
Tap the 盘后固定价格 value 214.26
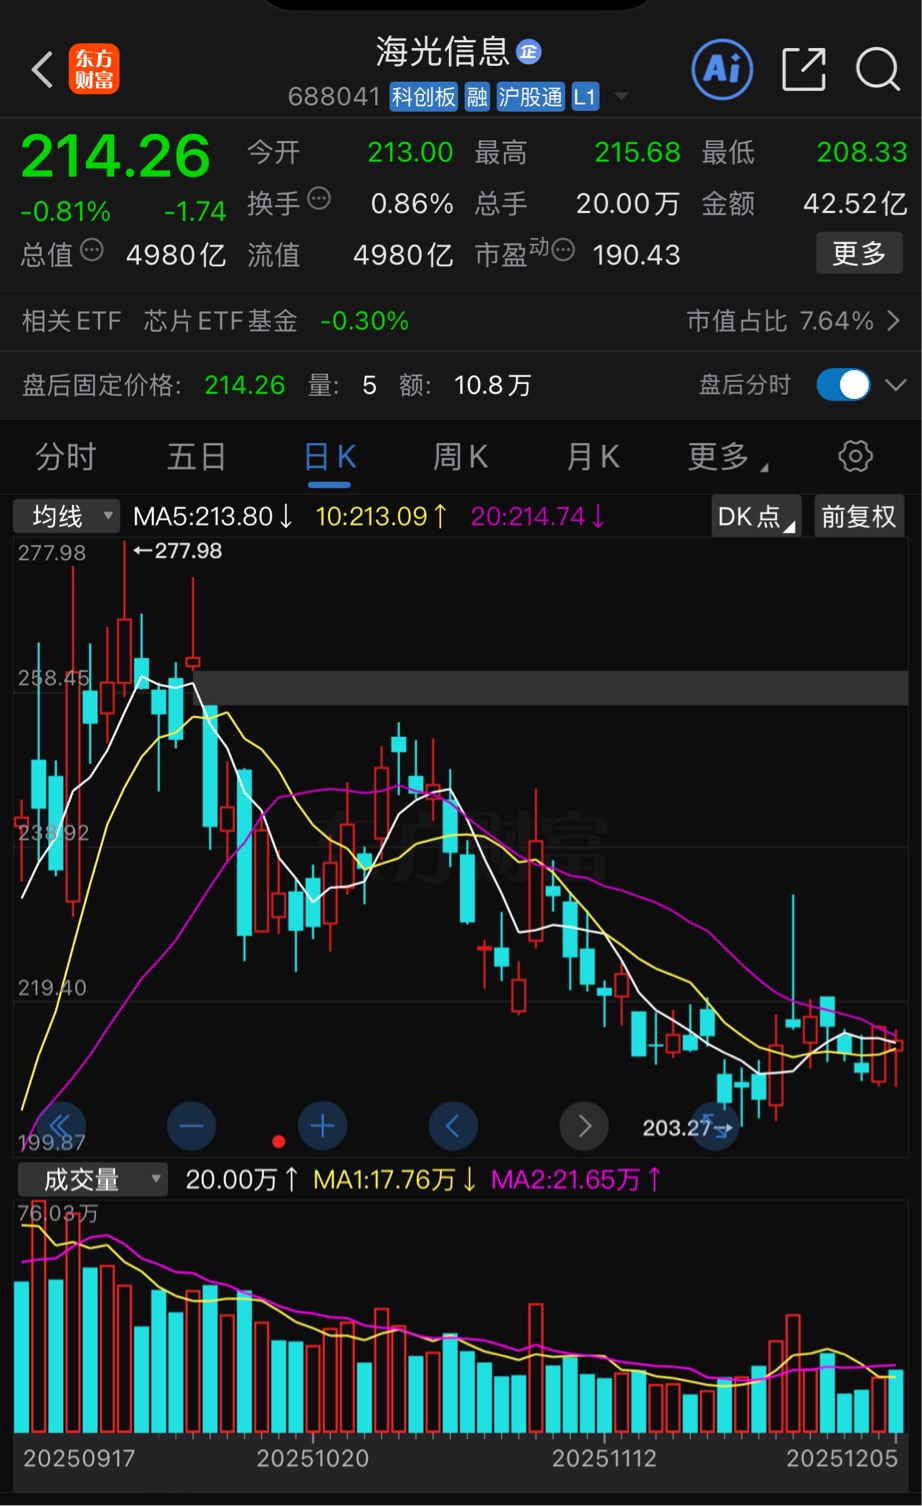(x=245, y=385)
